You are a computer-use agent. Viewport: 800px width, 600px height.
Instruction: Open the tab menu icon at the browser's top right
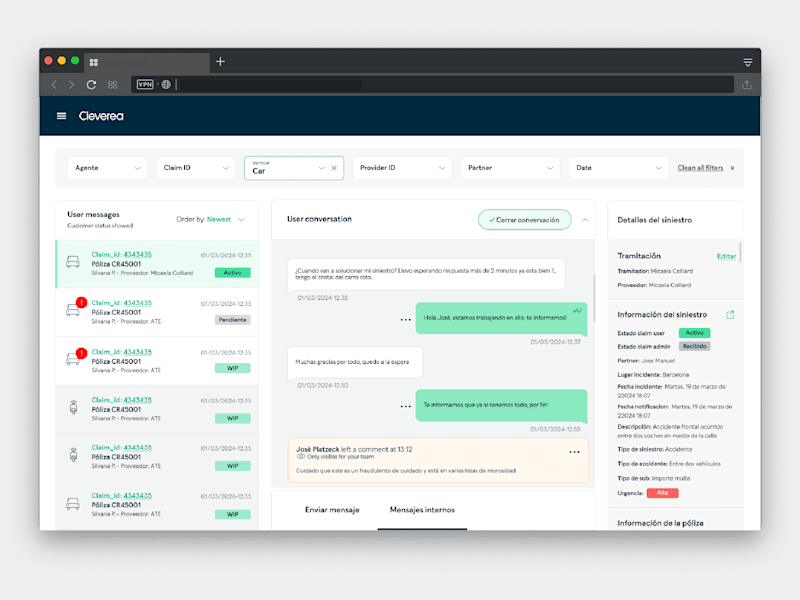tap(748, 62)
